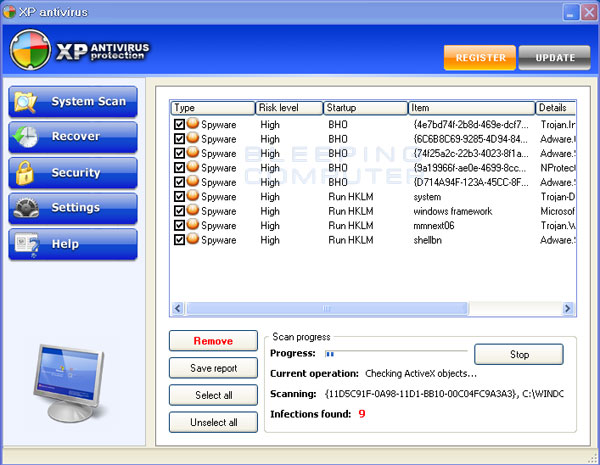Click the title bar XP antivirus icon
The height and width of the screenshot is (465, 600).
coord(9,11)
